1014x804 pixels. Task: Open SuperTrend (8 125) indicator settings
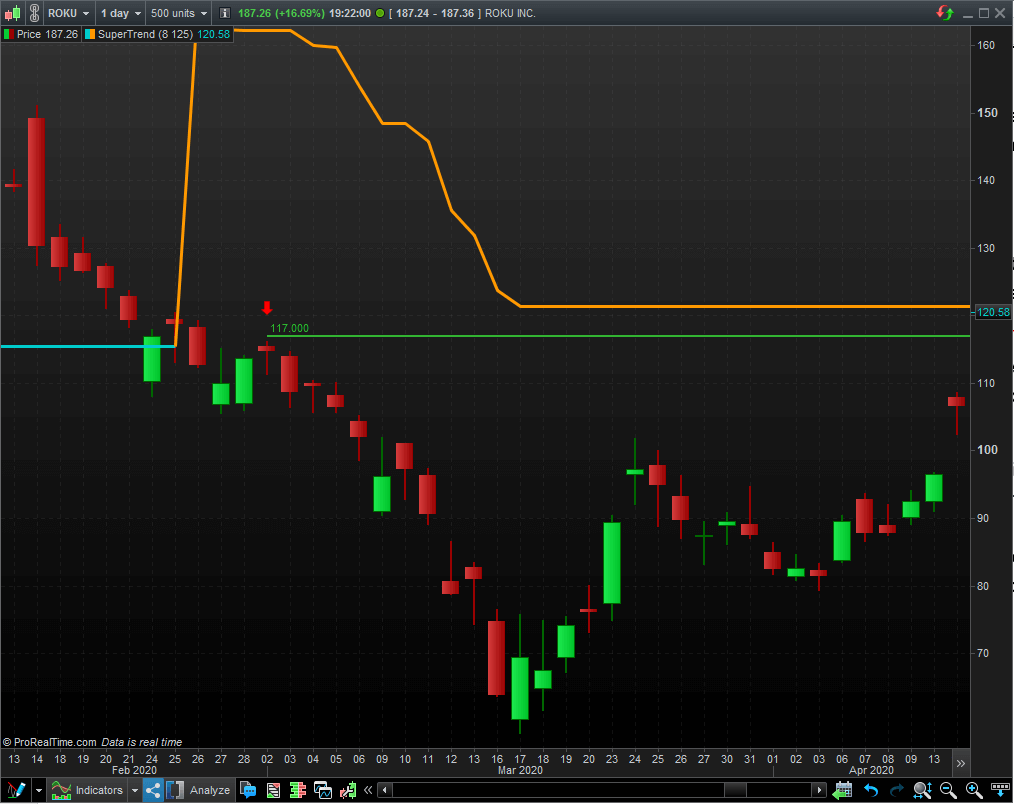pos(146,34)
